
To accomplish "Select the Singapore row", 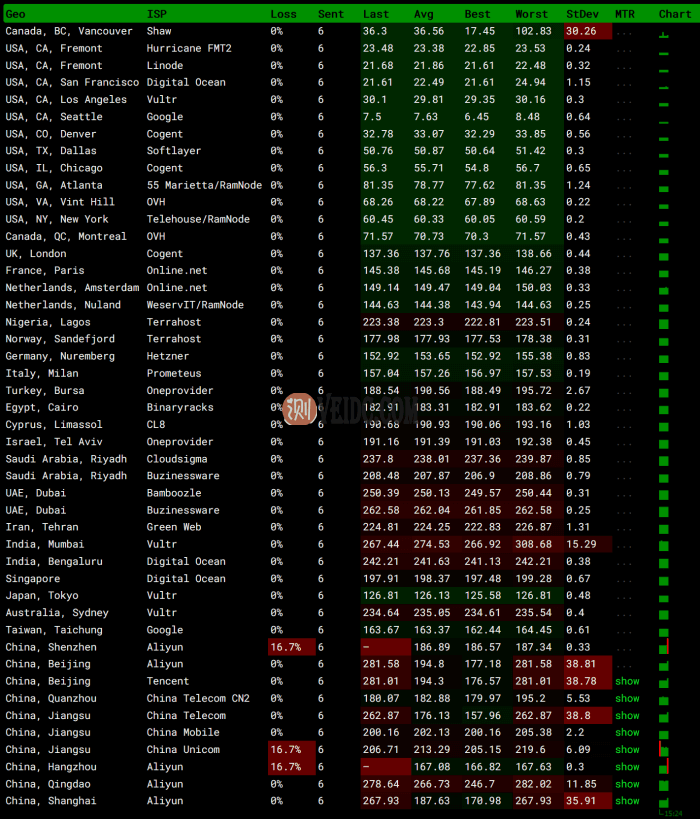I will point(350,579).
